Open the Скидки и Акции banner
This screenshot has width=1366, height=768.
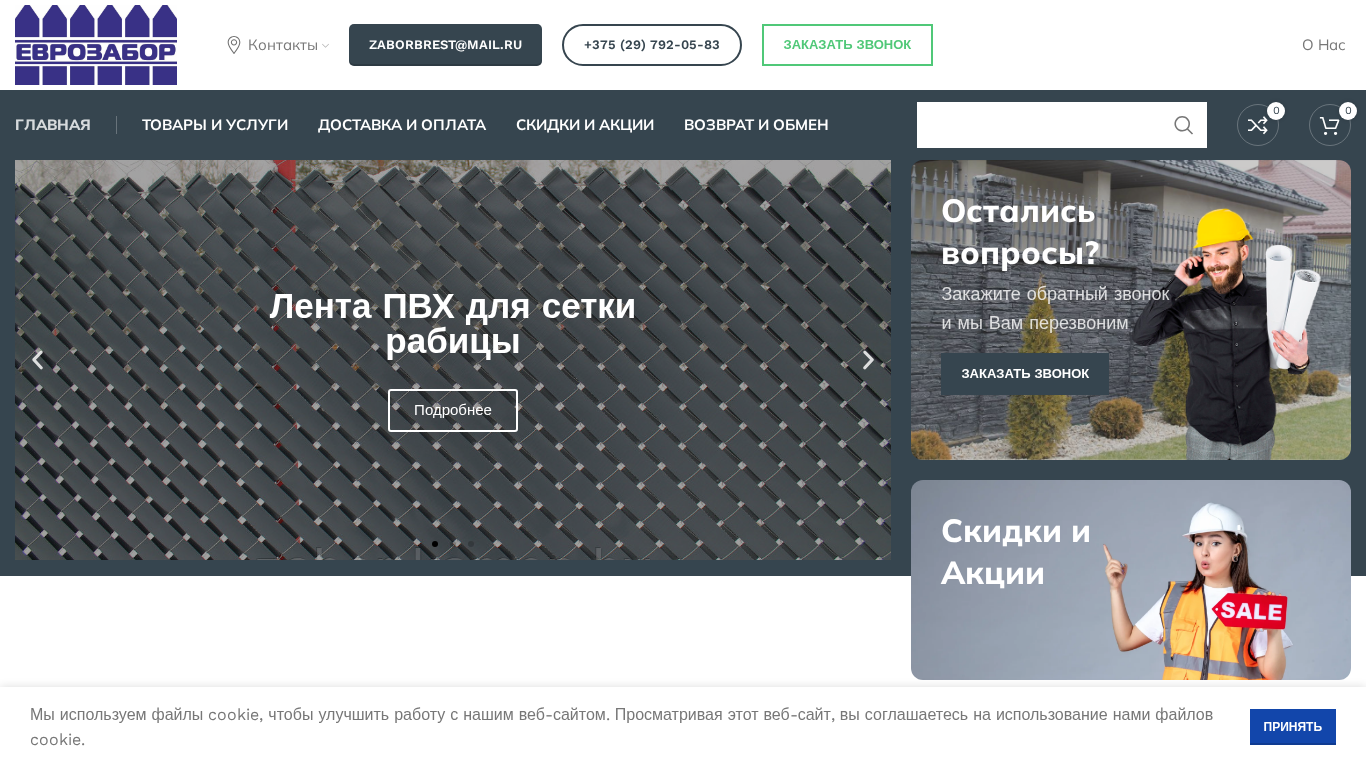(x=1131, y=580)
